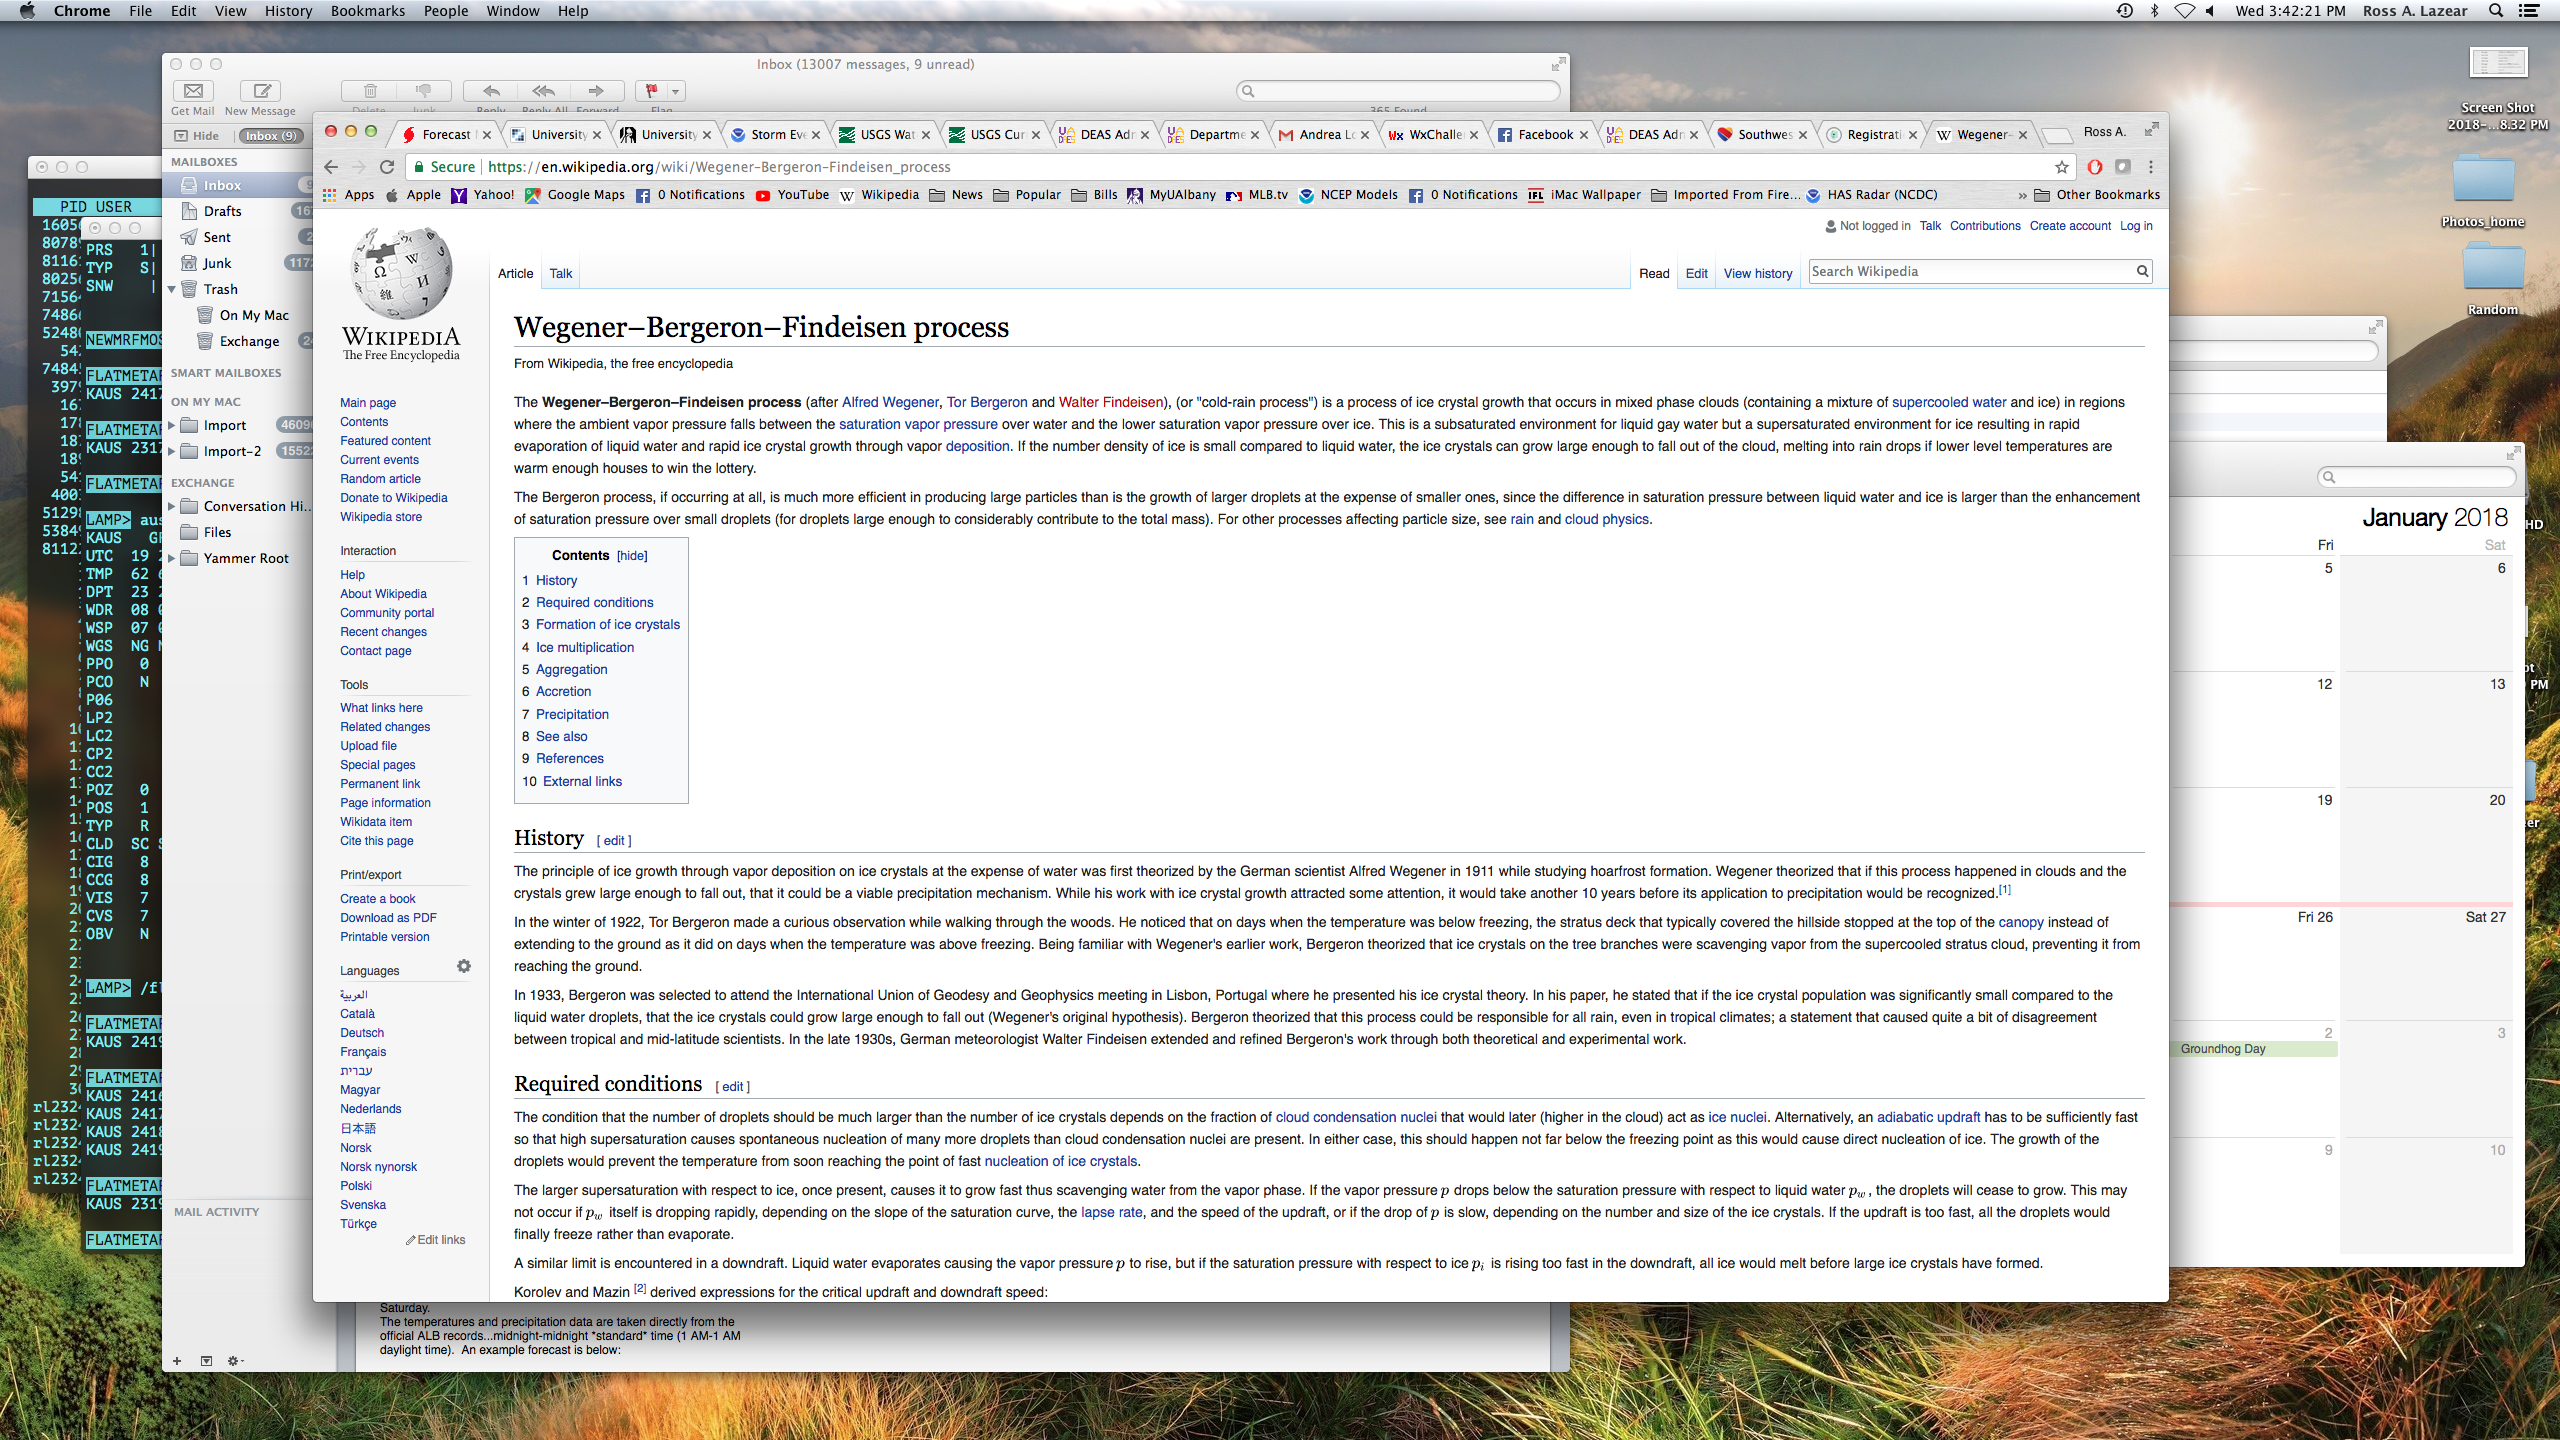
Task: Open the Screen Shot file thumbnail on desktop
Action: (2498, 63)
